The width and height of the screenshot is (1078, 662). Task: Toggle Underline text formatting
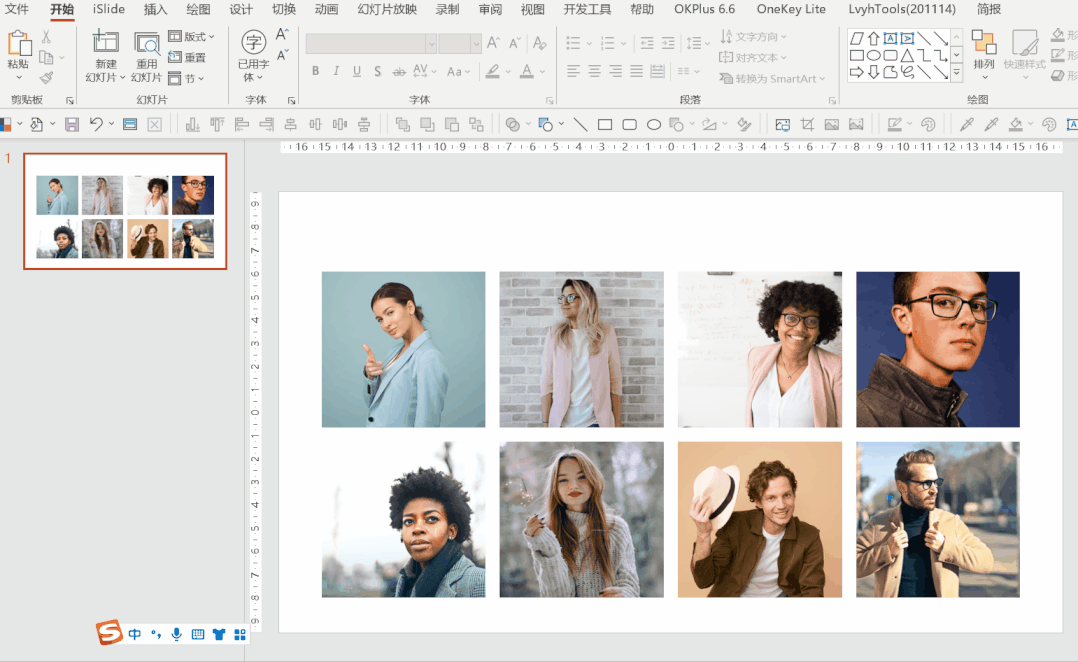356,72
